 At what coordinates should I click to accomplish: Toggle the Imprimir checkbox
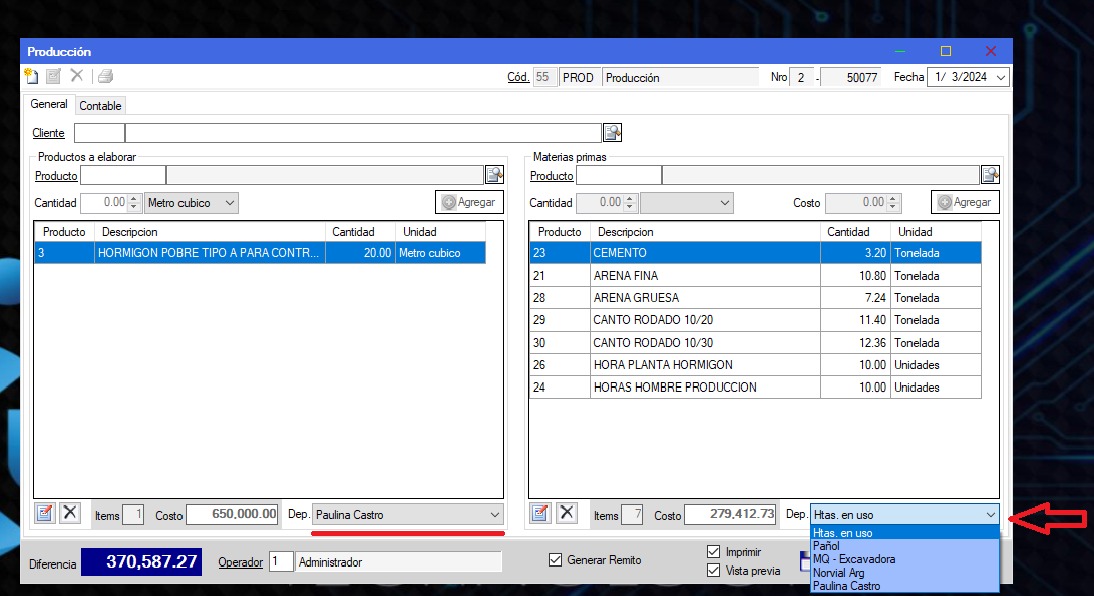(x=713, y=551)
